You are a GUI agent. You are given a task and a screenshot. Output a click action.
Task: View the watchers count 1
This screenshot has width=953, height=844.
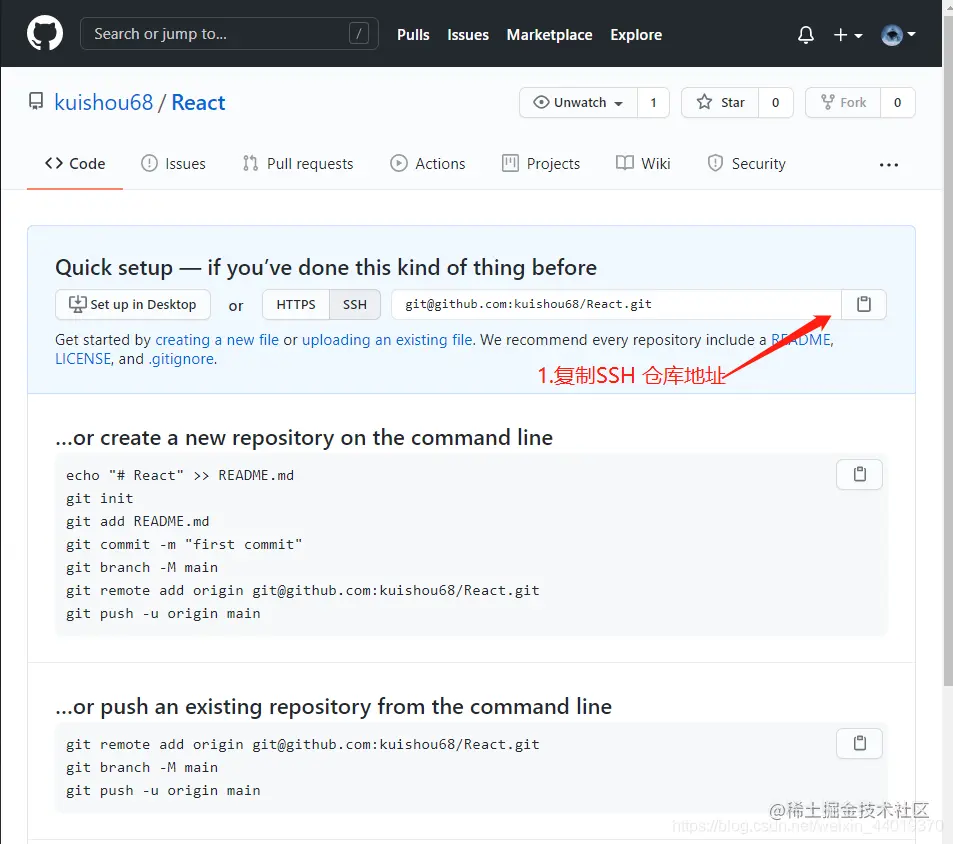(653, 102)
